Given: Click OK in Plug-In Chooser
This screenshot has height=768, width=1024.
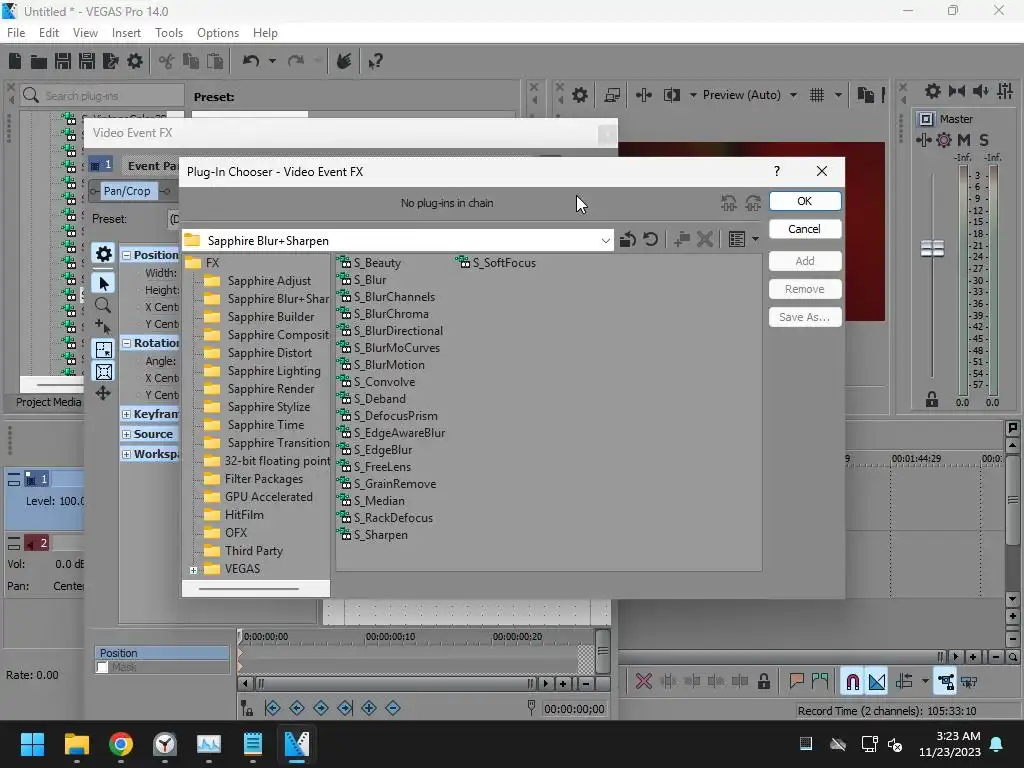Looking at the screenshot, I should pyautogui.click(x=805, y=201).
